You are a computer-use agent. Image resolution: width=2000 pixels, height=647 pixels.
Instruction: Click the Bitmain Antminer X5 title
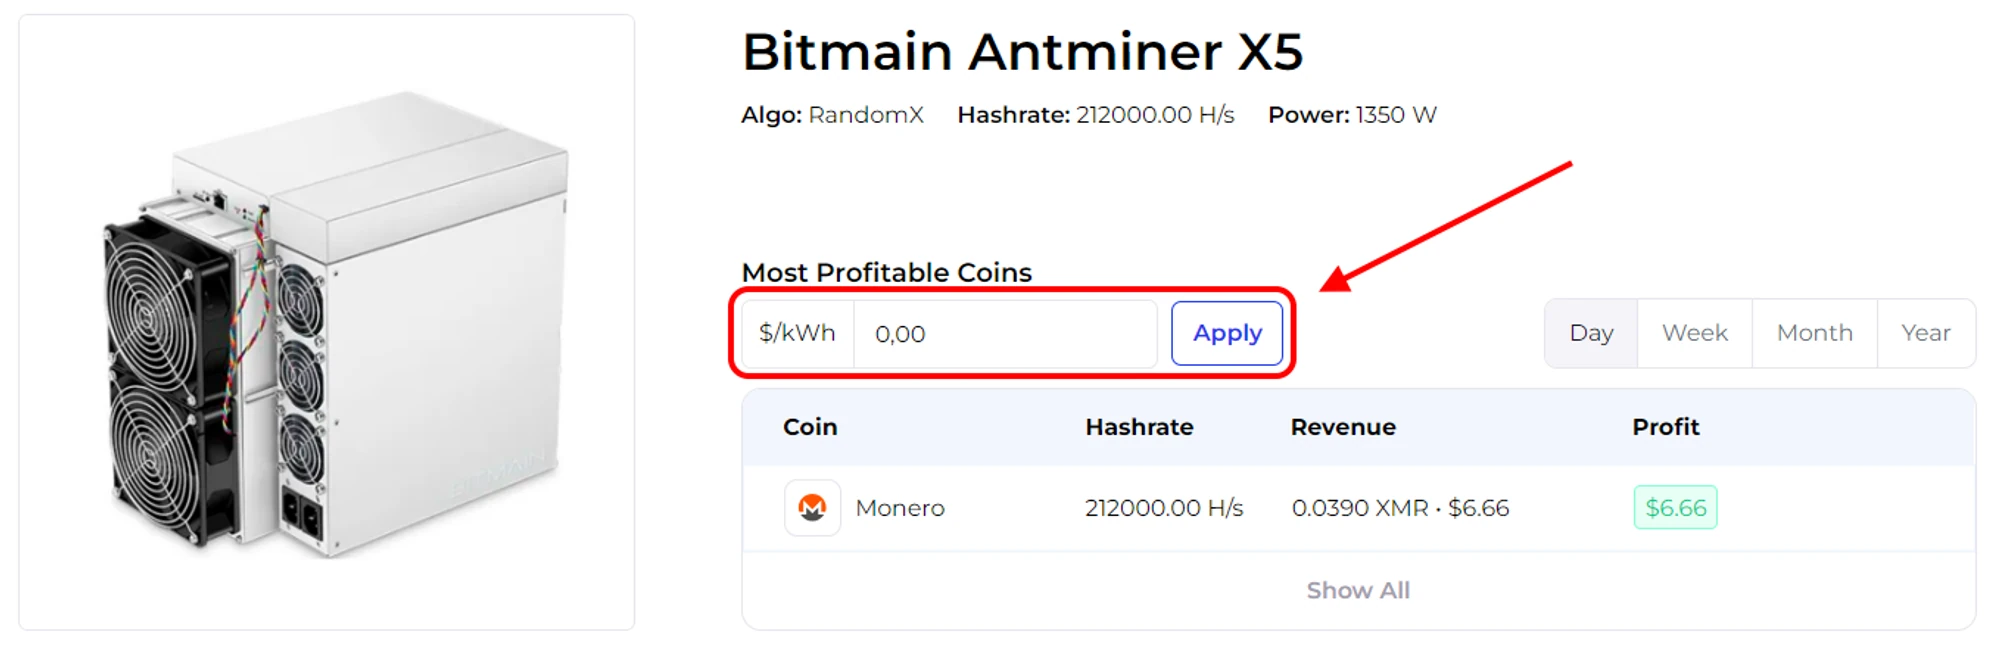pyautogui.click(x=1022, y=52)
